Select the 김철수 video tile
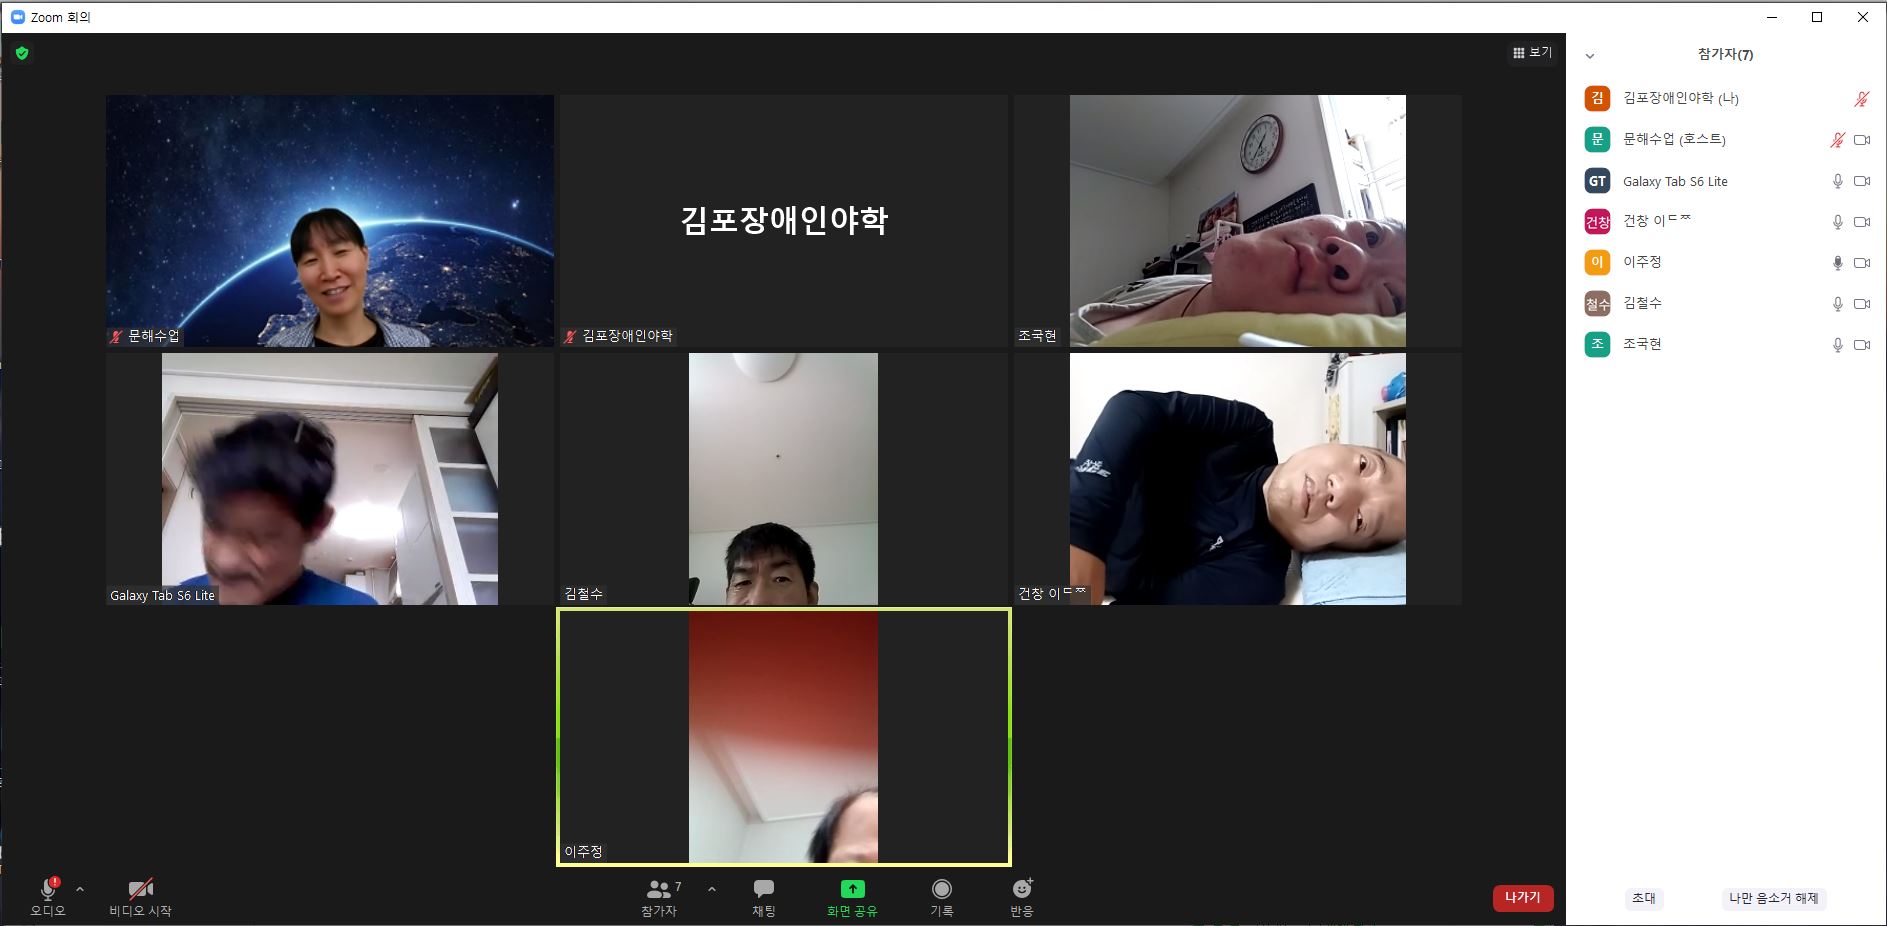 [x=784, y=479]
